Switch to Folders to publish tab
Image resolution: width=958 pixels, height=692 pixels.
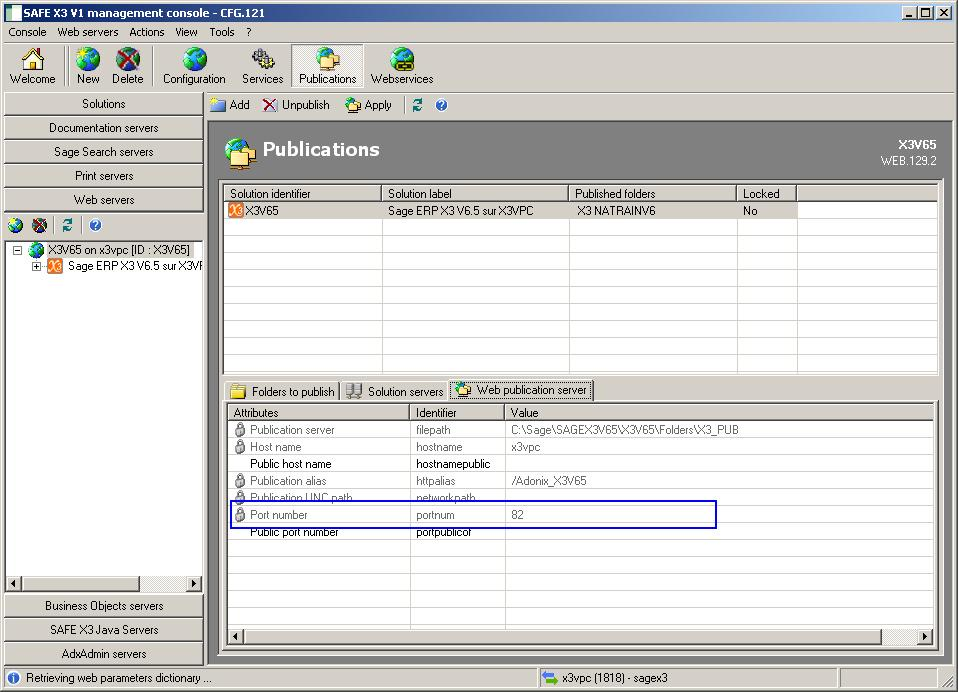click(282, 392)
